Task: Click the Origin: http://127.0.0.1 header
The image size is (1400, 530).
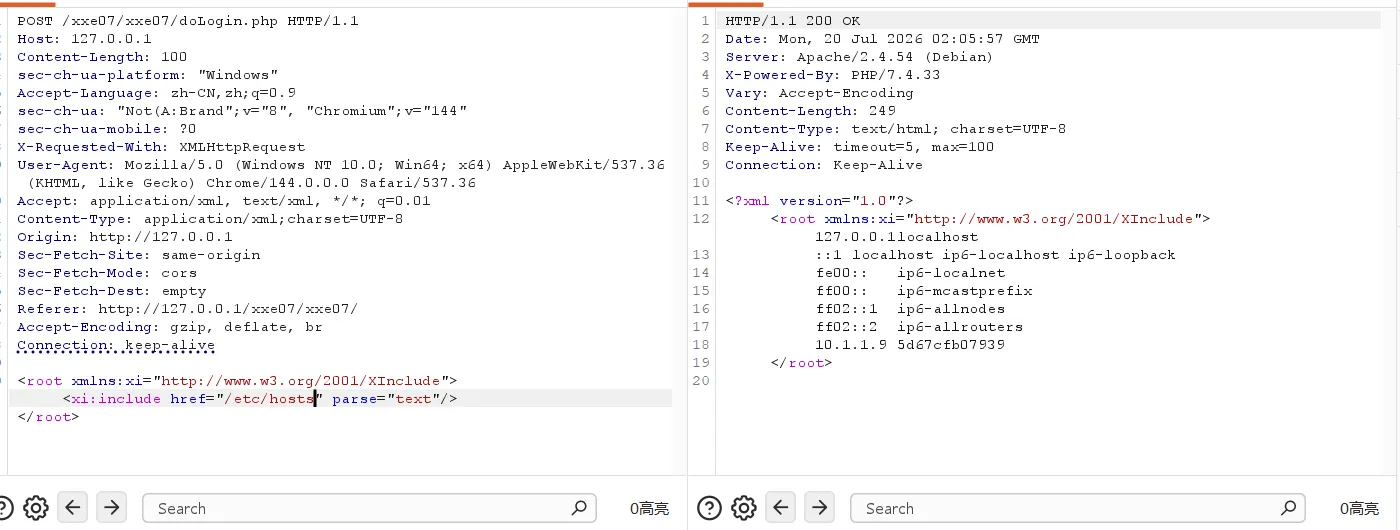Action: (x=125, y=237)
